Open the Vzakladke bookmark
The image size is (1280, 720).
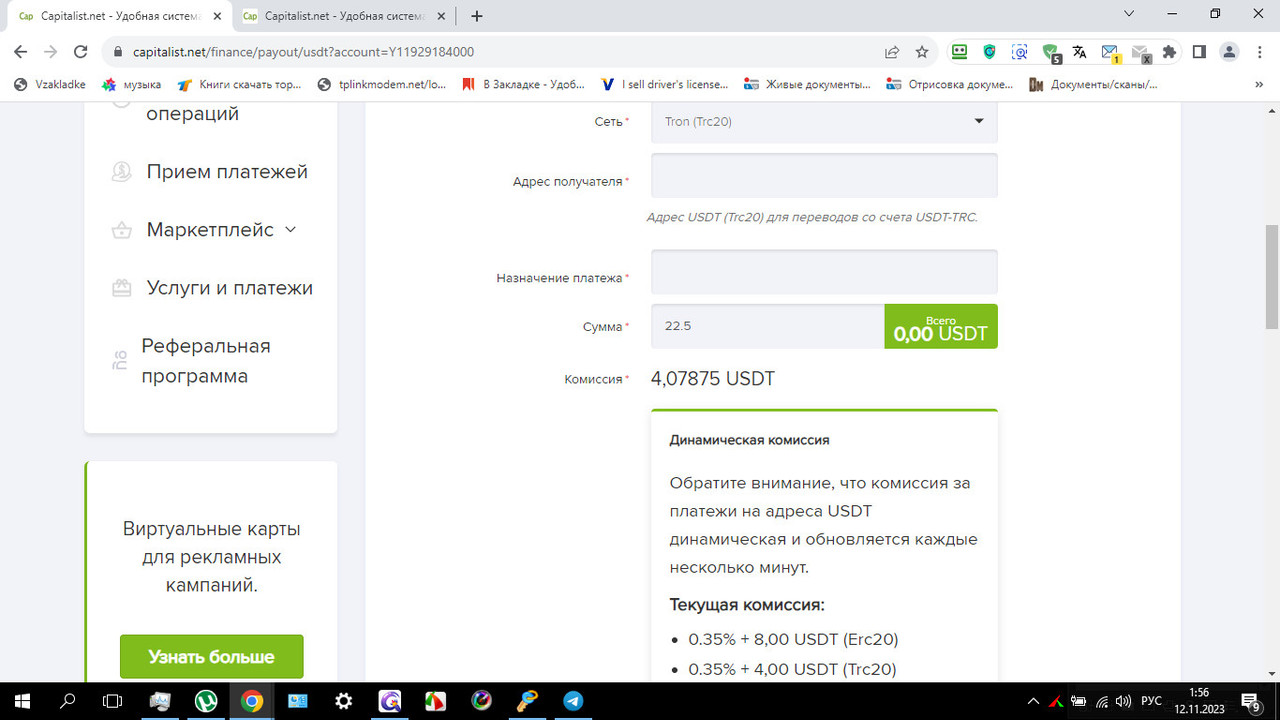pyautogui.click(x=50, y=85)
